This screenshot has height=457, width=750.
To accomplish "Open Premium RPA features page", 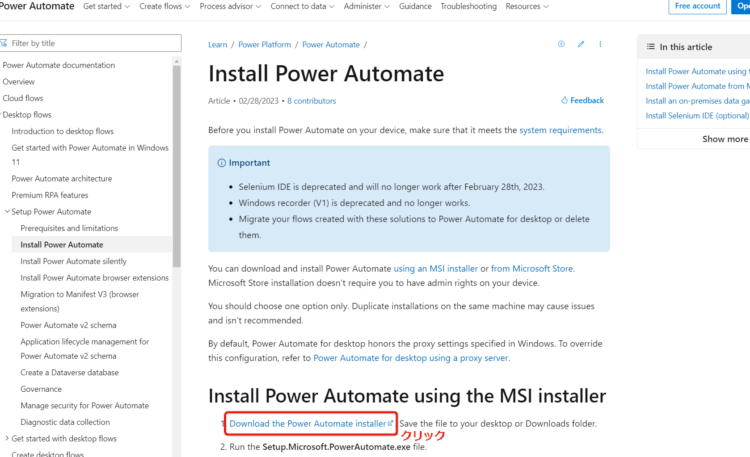I will tap(50, 195).
